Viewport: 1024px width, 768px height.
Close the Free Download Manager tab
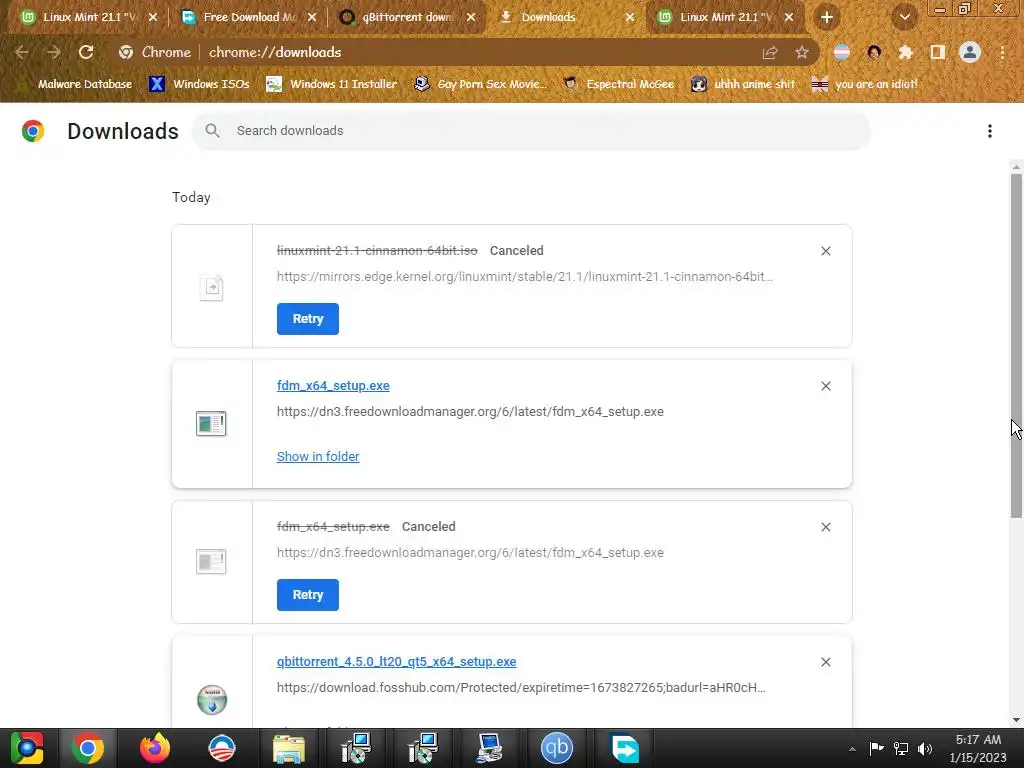(312, 18)
